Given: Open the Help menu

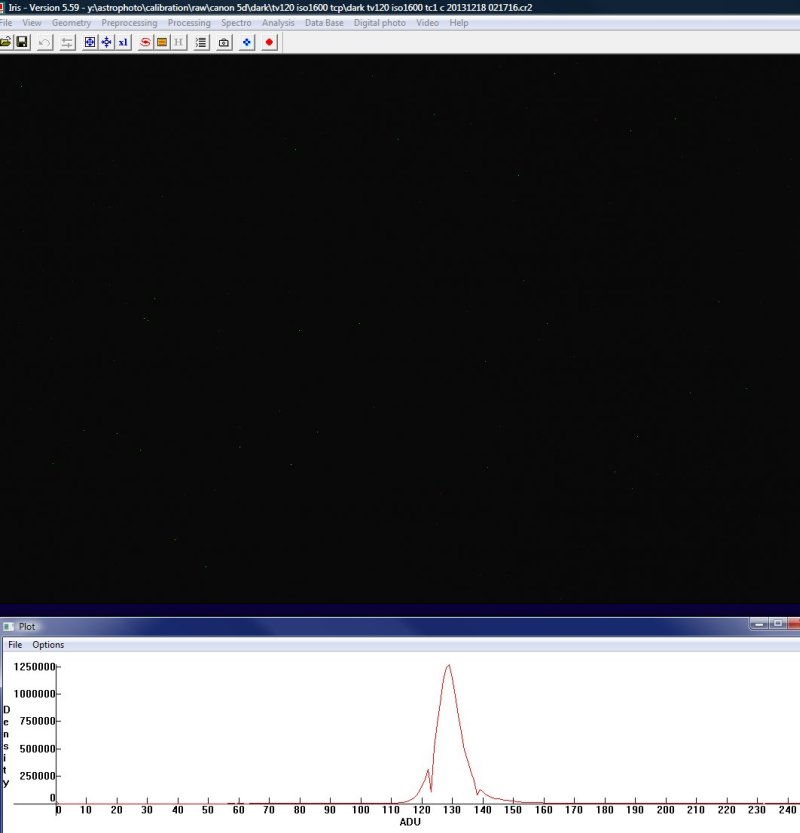Looking at the screenshot, I should [x=458, y=23].
